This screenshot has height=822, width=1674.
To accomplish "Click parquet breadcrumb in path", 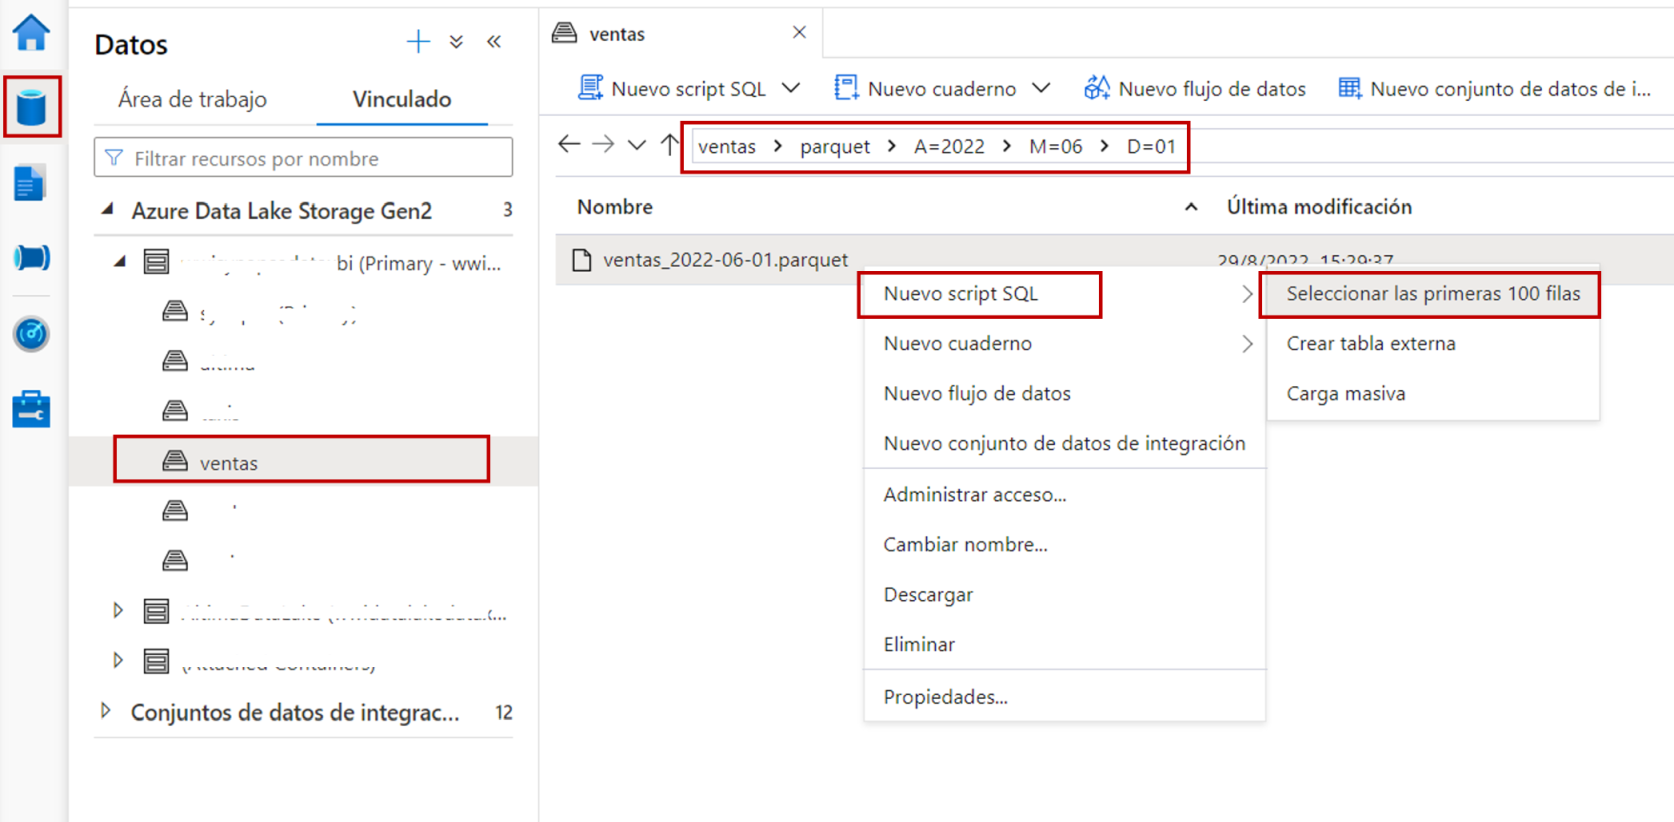I will tap(835, 146).
